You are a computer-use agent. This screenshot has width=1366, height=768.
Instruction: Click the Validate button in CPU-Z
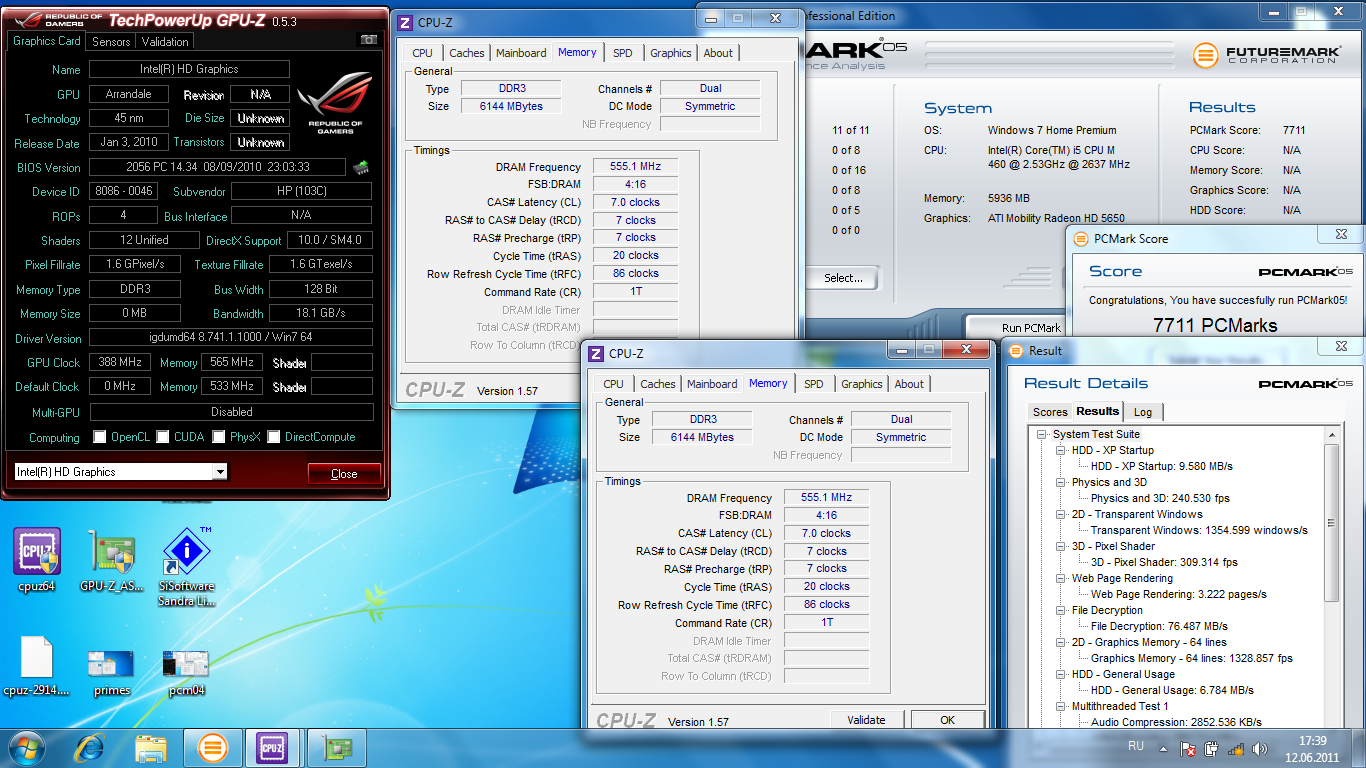866,720
